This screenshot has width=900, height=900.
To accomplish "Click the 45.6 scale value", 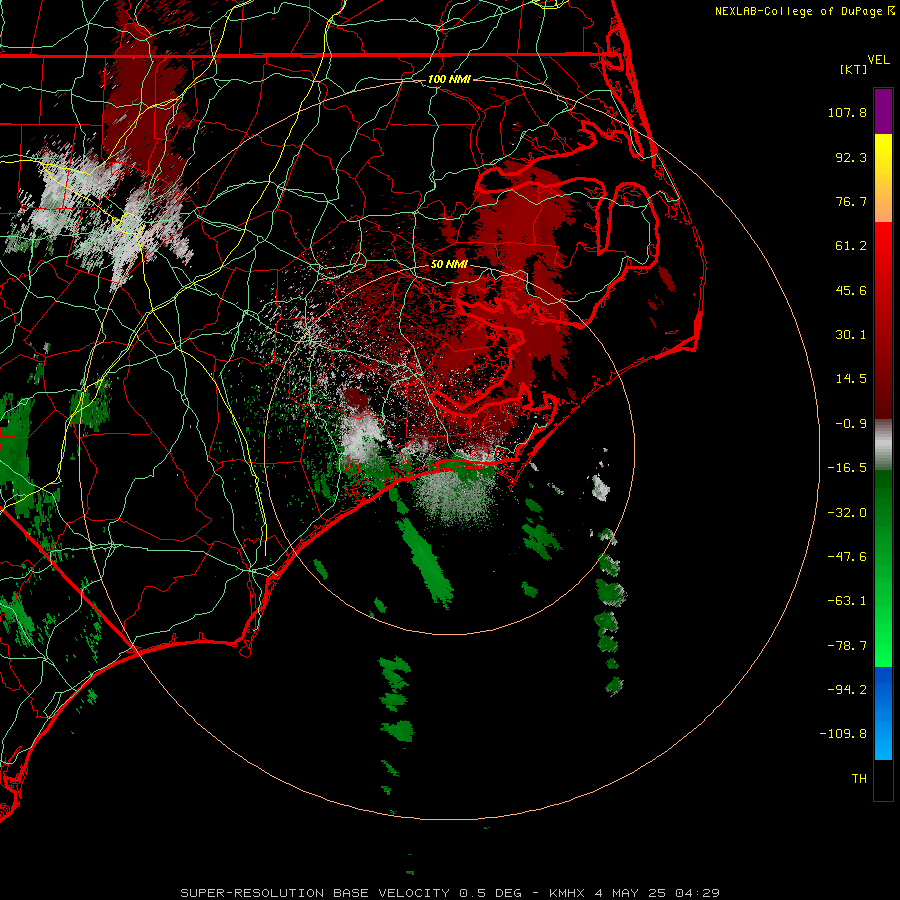I will point(851,290).
